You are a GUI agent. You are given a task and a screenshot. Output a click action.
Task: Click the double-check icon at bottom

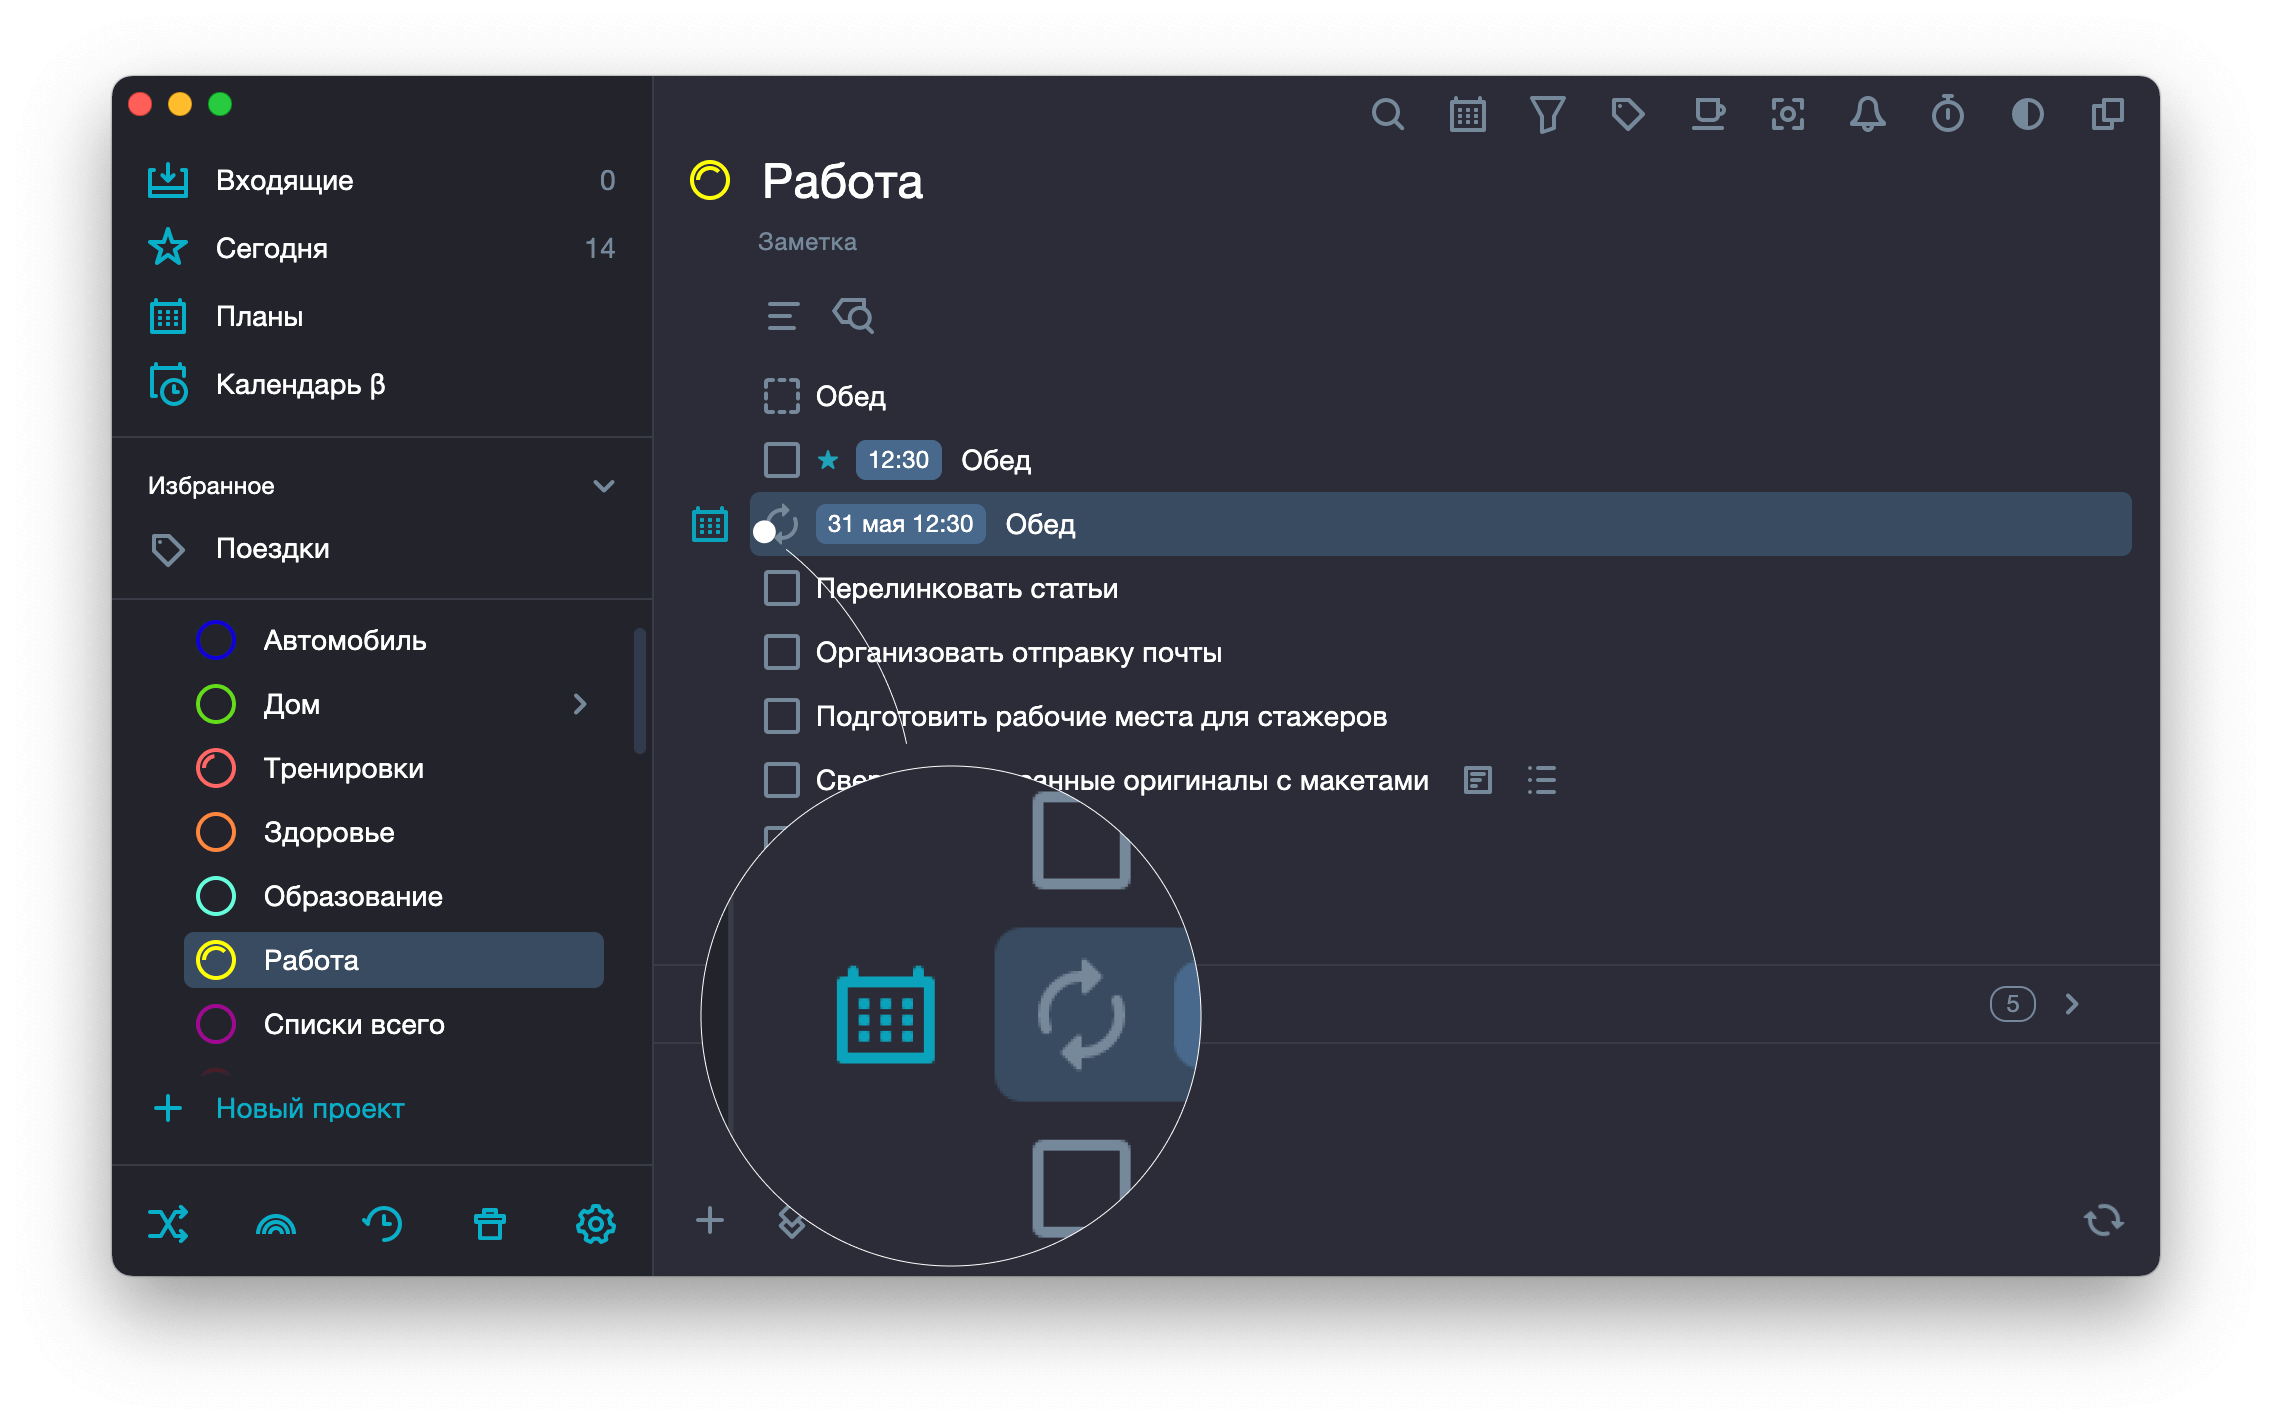pos(790,1222)
